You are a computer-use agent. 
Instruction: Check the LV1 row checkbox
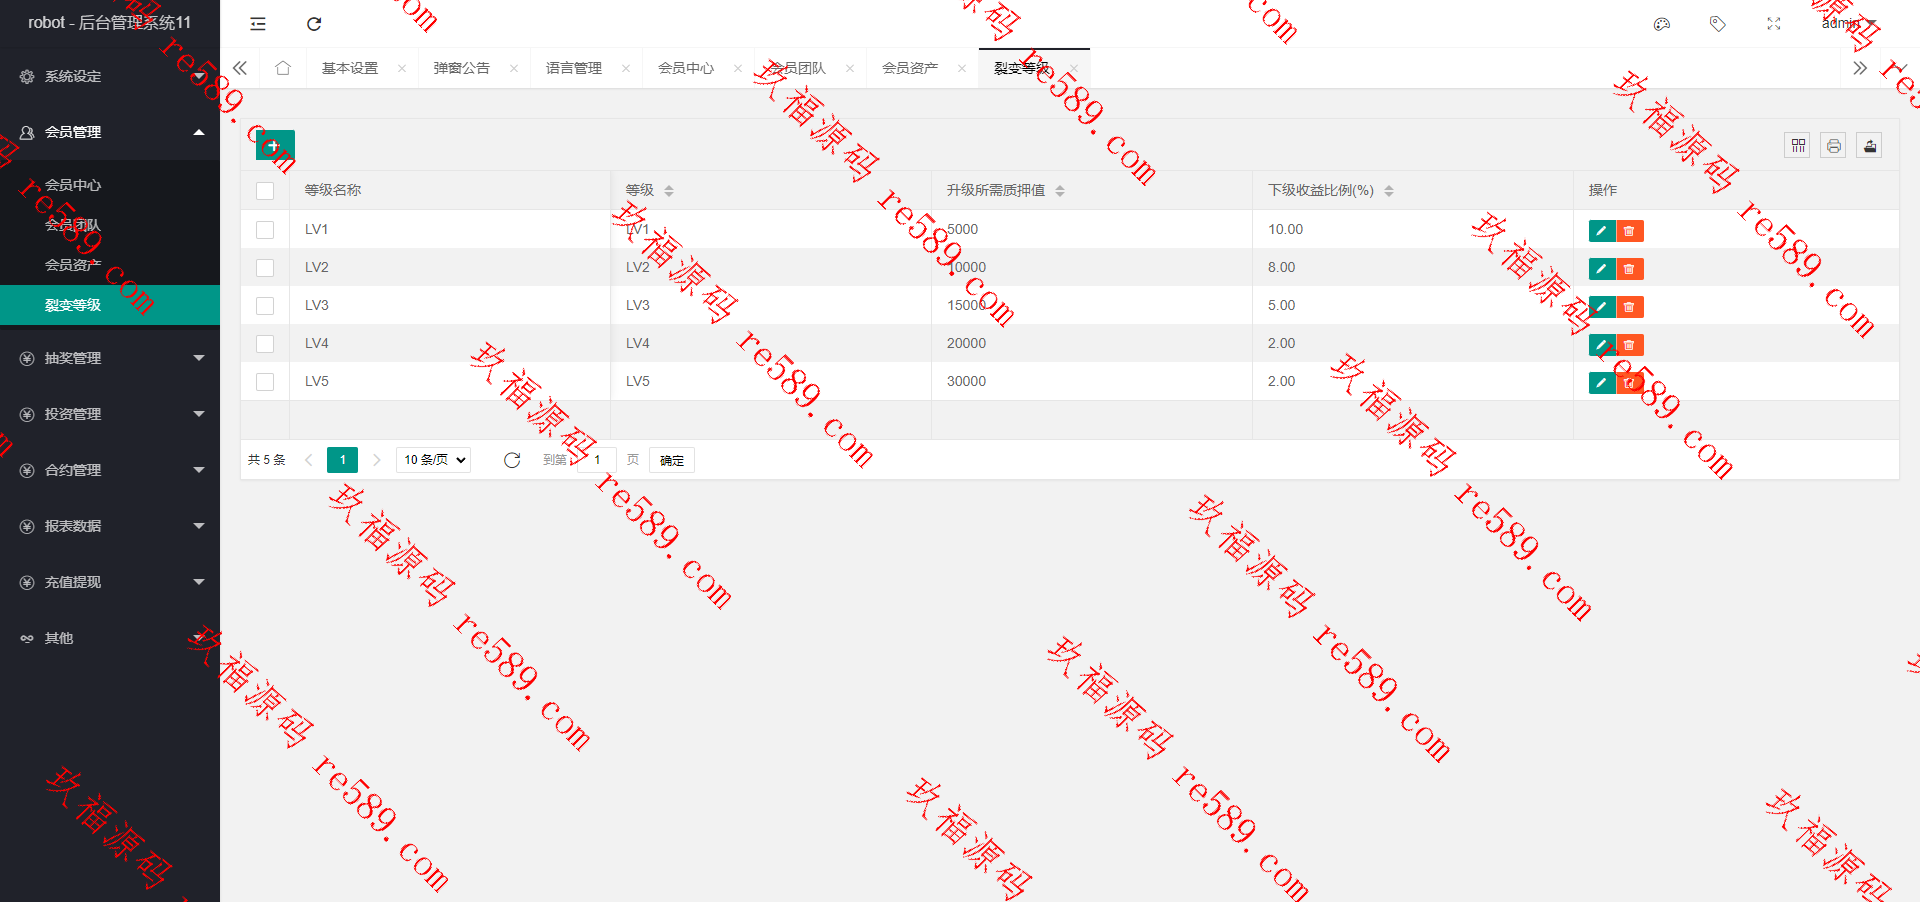(265, 230)
